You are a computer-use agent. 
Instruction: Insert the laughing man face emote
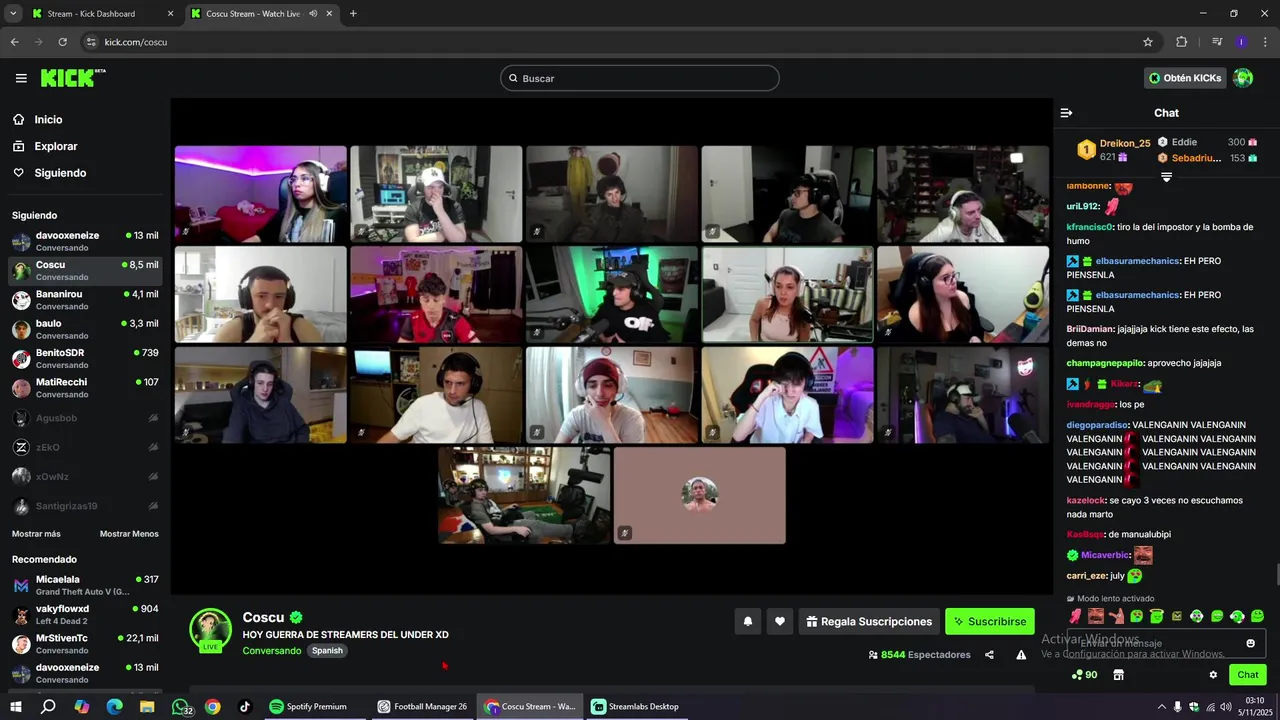[x=1095, y=616]
